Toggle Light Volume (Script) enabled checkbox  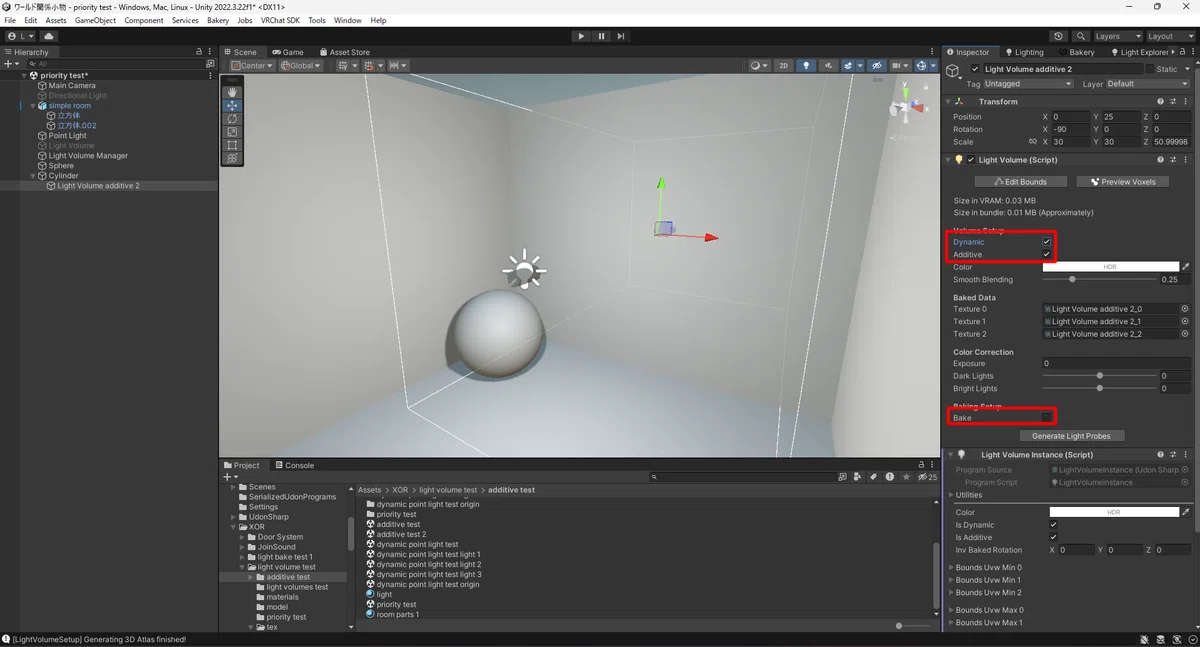[971, 160]
